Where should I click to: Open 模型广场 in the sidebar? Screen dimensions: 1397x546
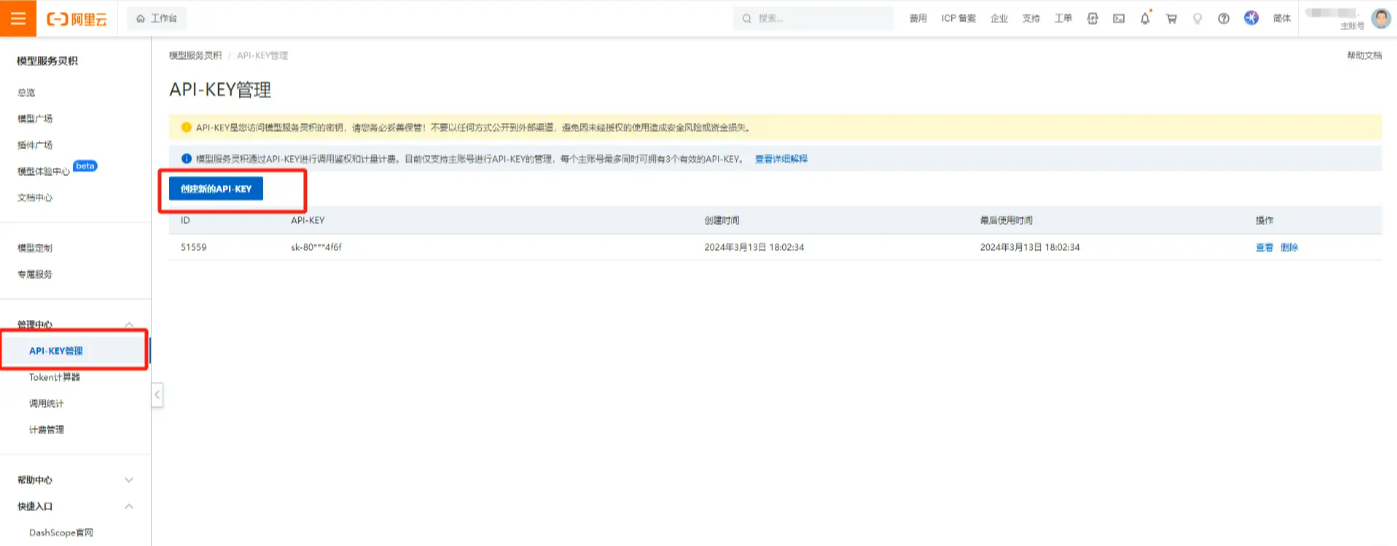point(35,118)
